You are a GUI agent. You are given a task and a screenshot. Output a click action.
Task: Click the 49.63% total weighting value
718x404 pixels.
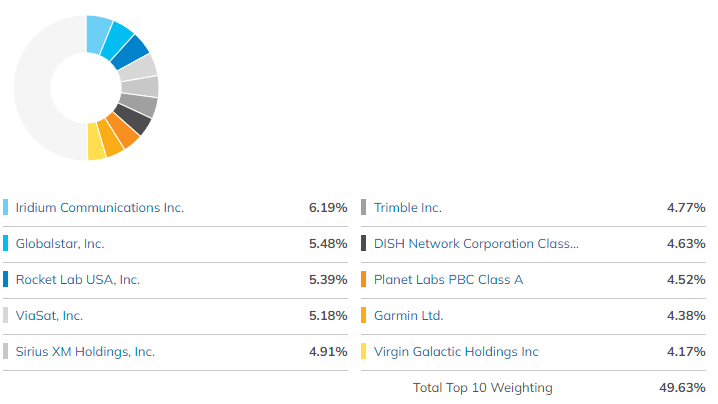coord(685,388)
